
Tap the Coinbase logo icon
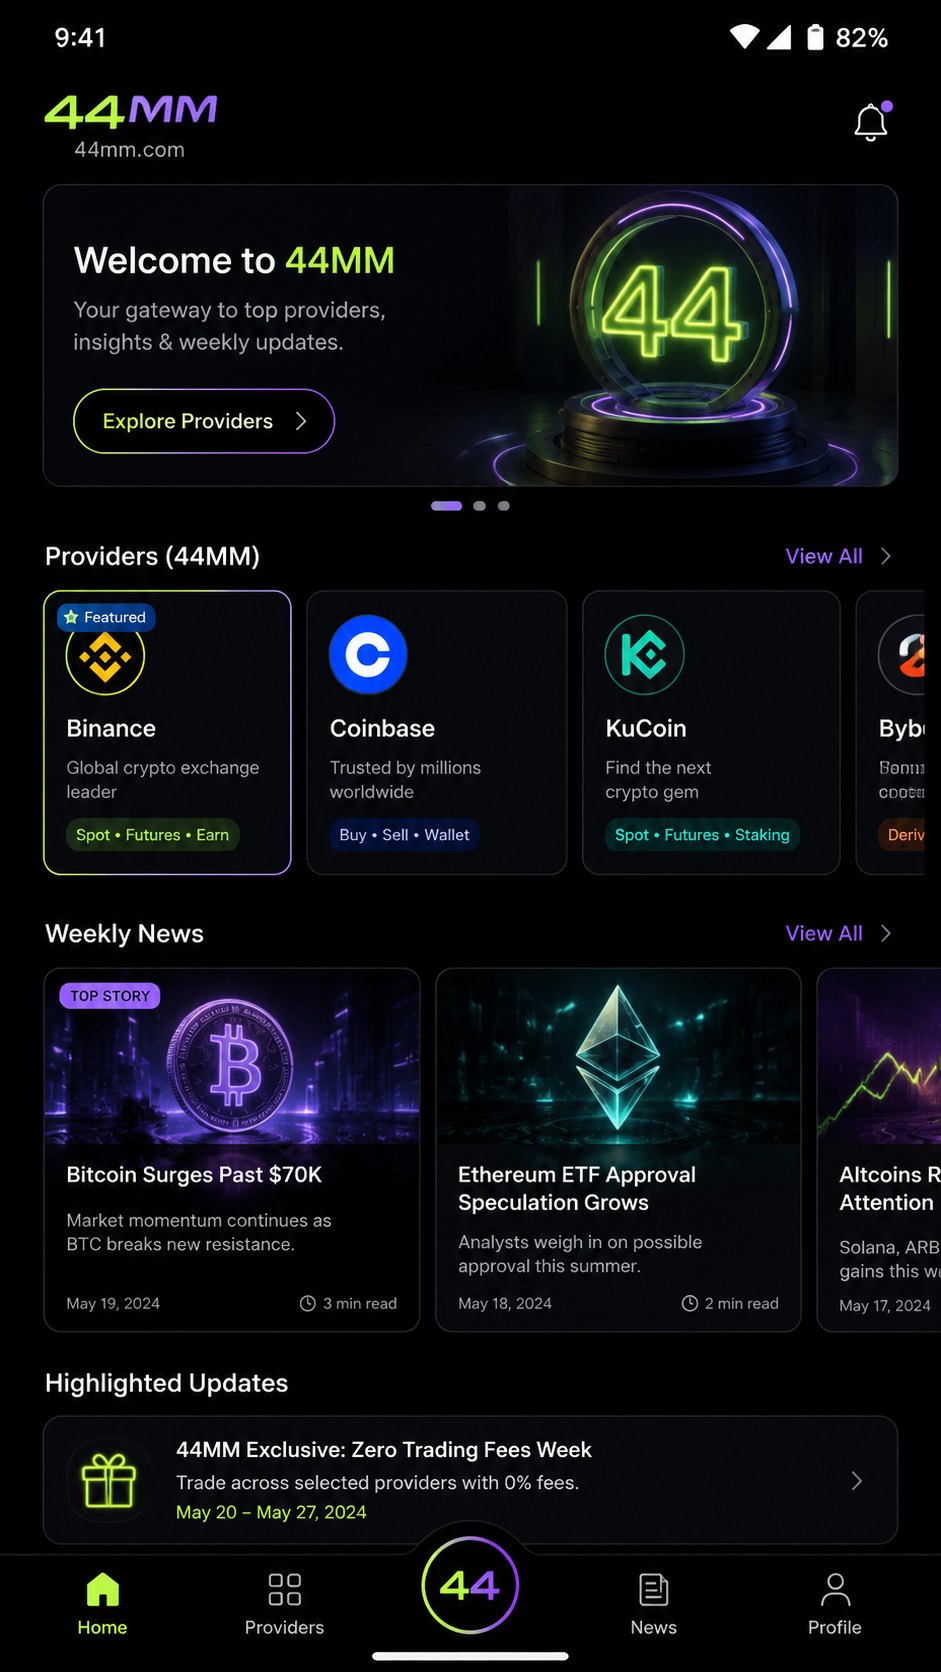[x=368, y=655]
